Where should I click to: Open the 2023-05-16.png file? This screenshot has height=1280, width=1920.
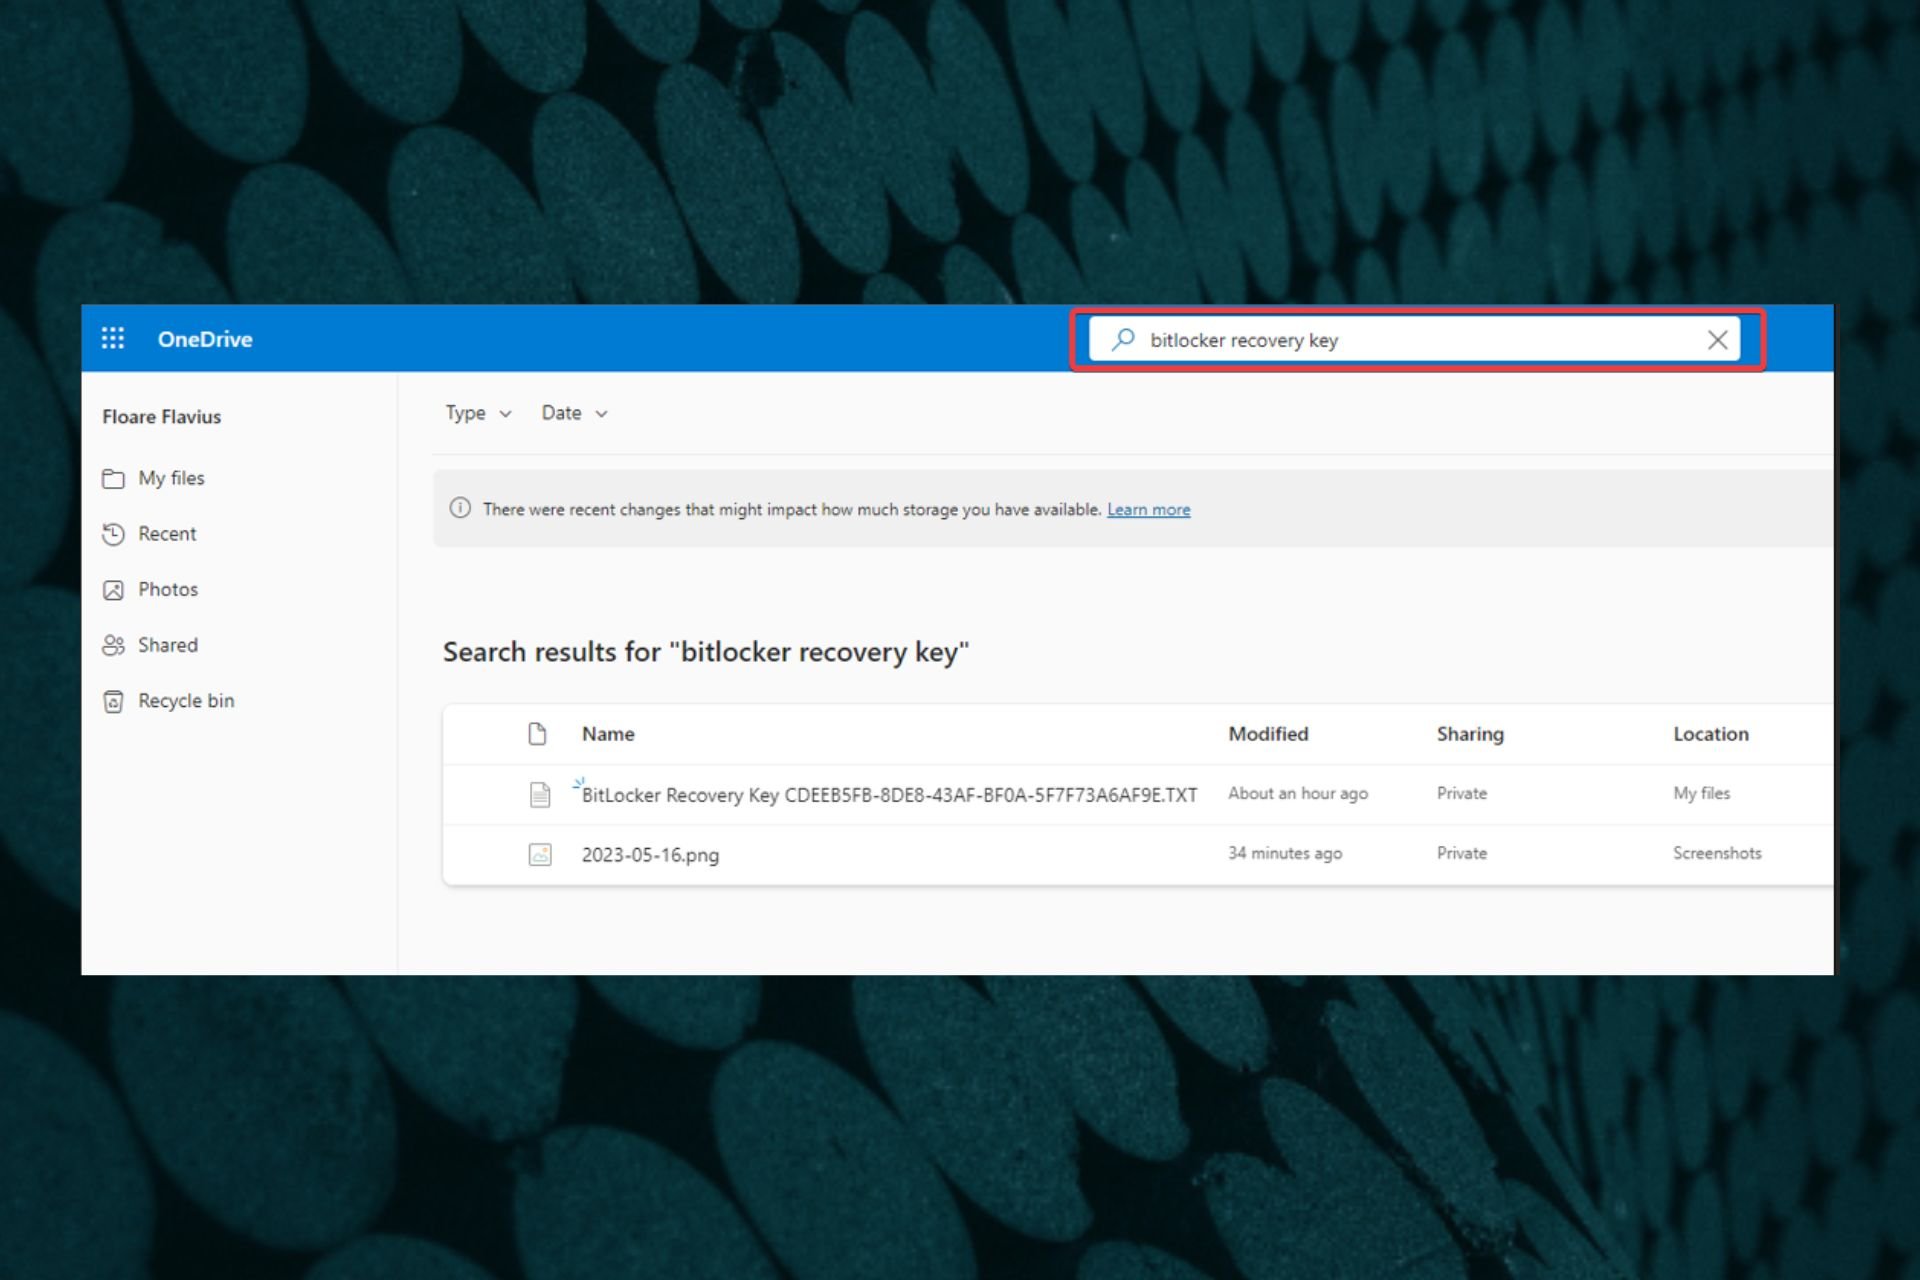click(650, 855)
